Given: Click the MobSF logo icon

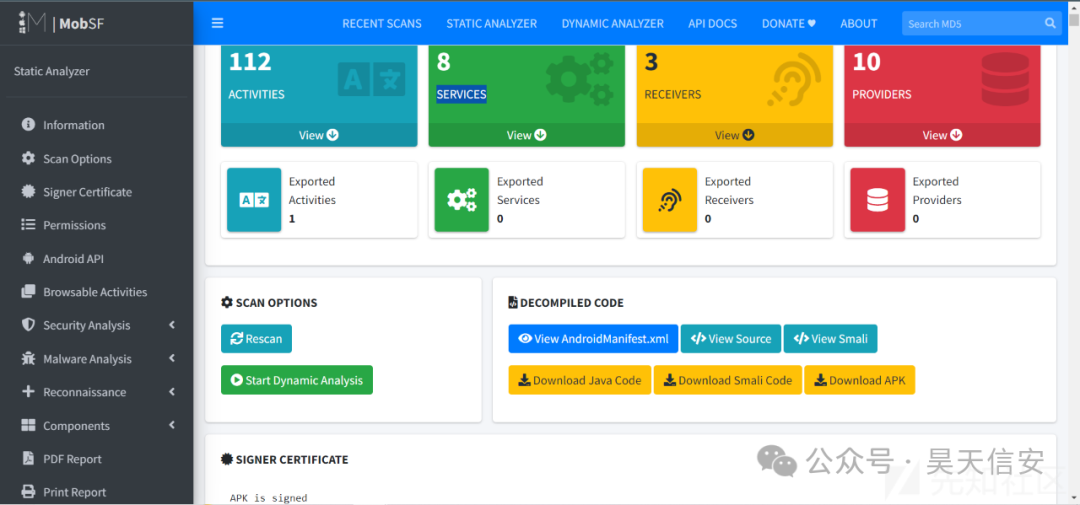Looking at the screenshot, I should (30, 22).
